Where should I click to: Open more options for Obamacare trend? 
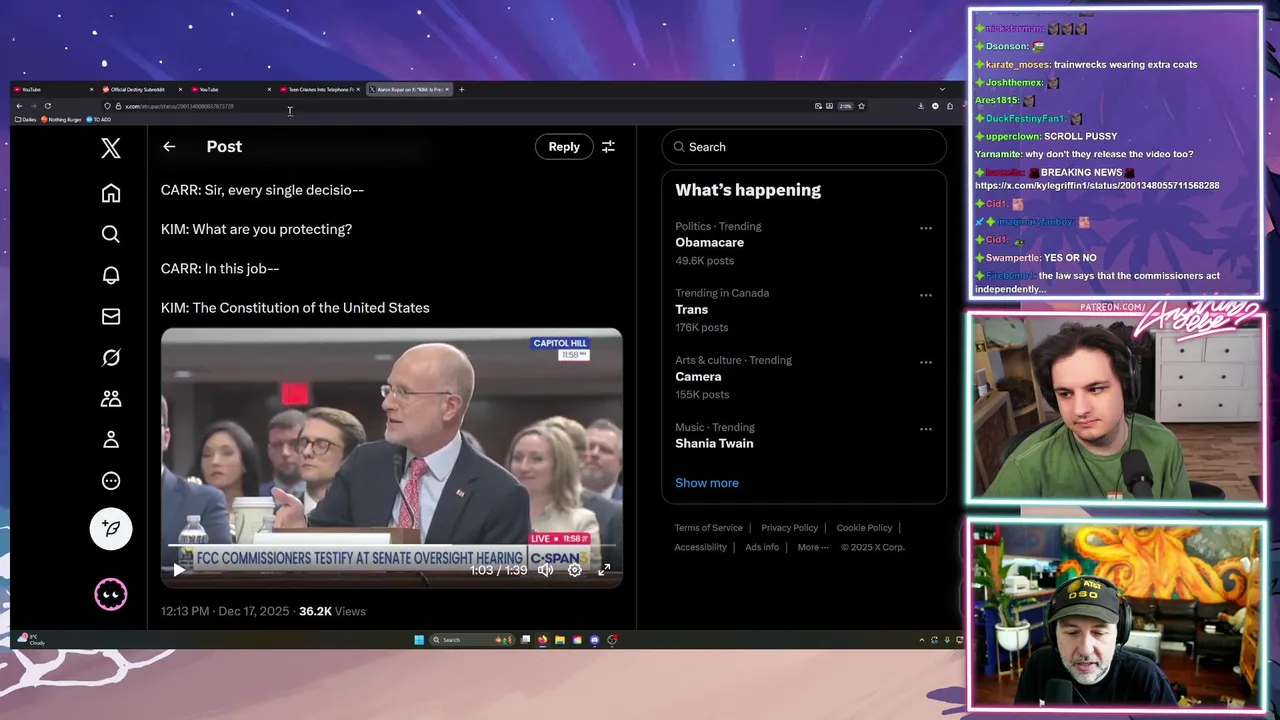926,228
